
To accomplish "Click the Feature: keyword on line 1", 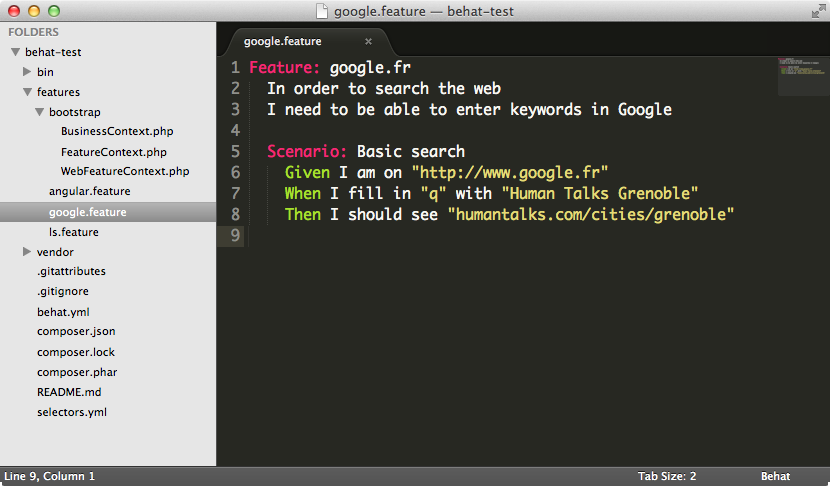I will [284, 67].
